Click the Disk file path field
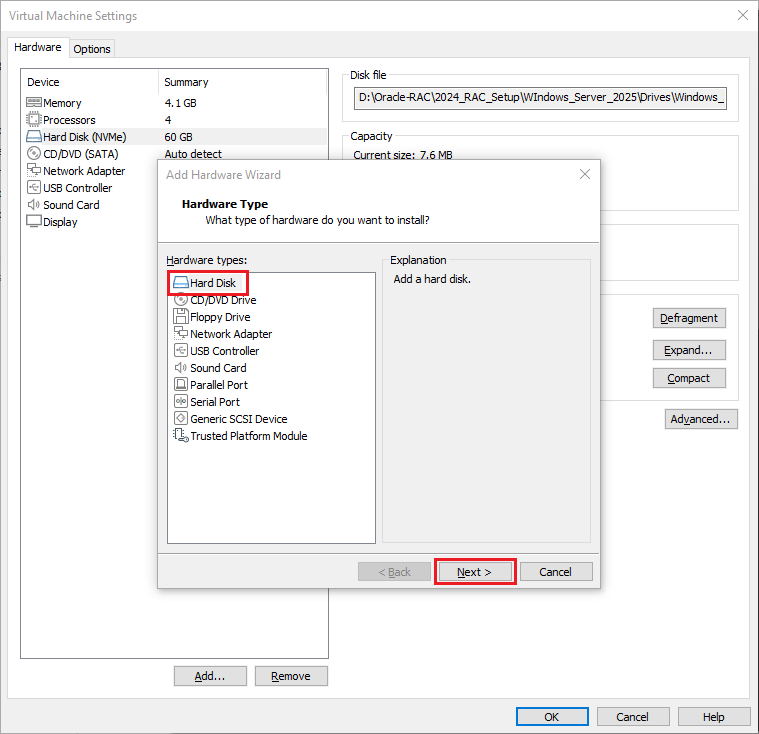759x734 pixels. click(540, 98)
